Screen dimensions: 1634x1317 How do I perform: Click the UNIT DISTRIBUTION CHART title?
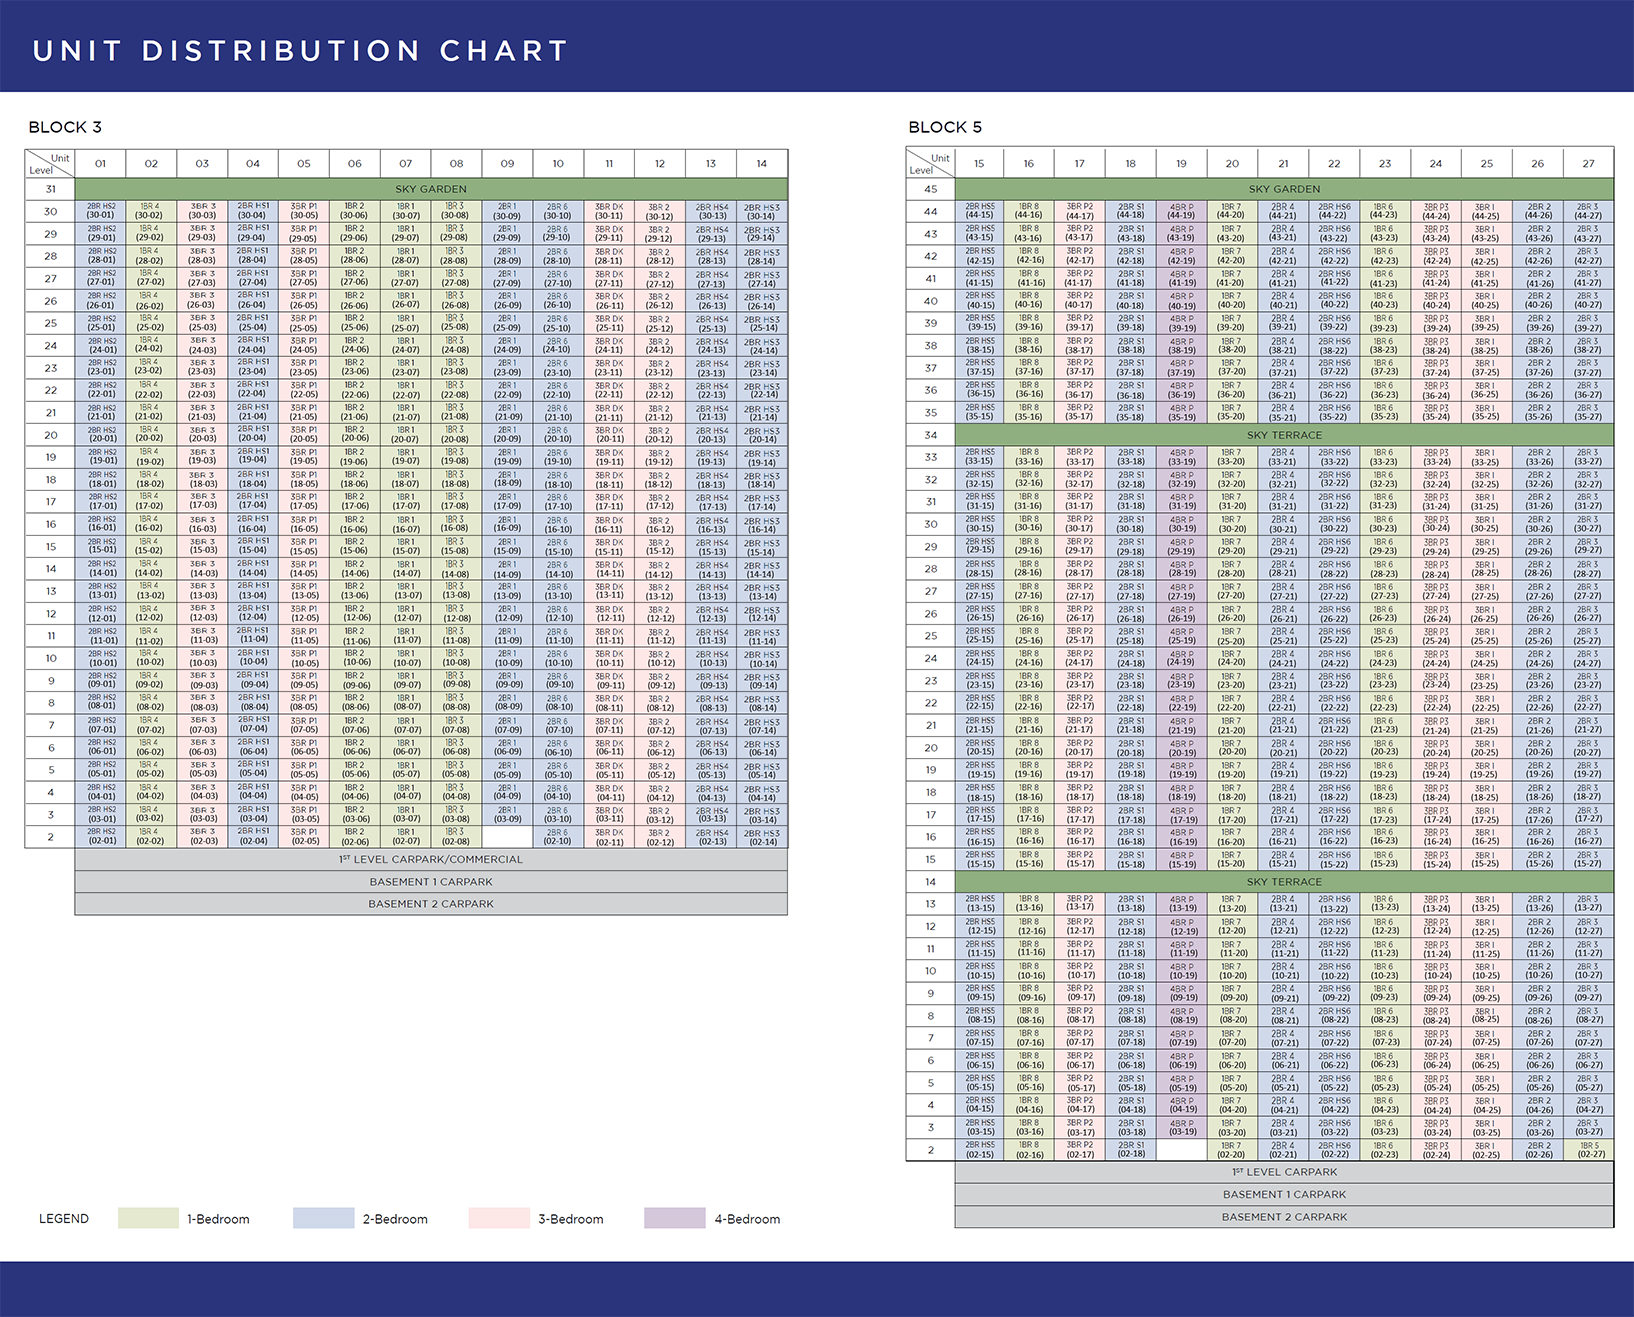click(x=298, y=50)
